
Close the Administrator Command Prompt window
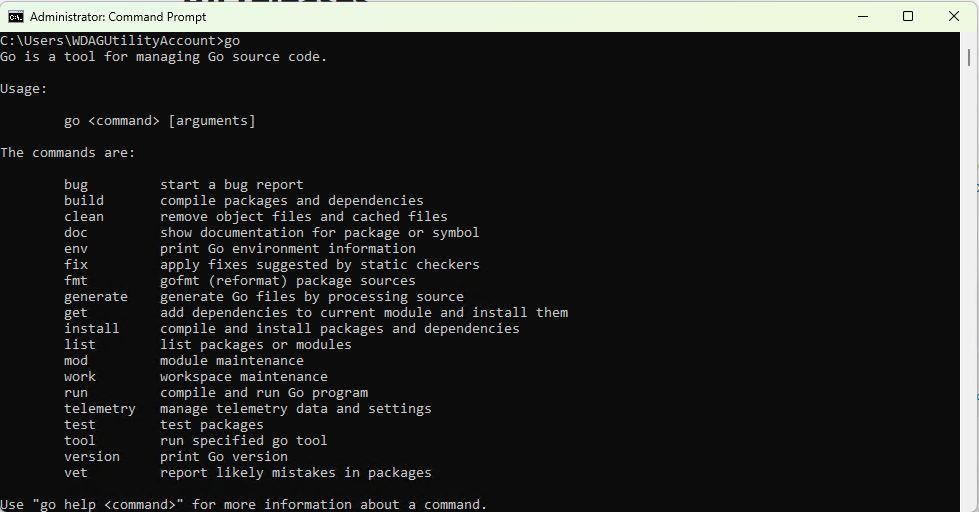953,17
